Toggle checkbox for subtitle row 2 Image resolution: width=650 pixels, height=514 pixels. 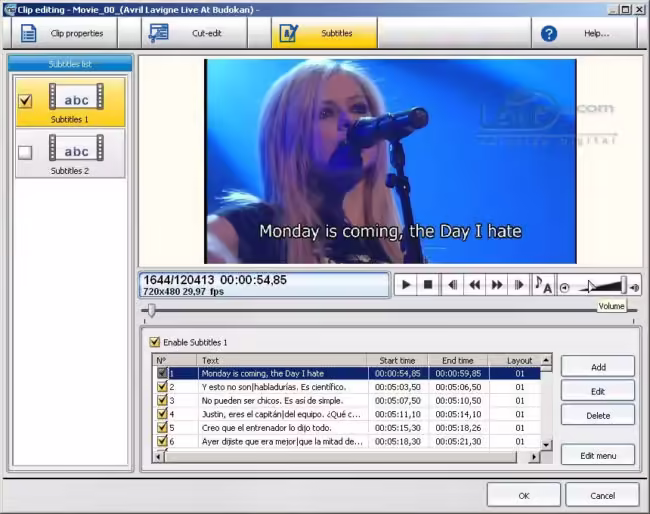click(162, 386)
